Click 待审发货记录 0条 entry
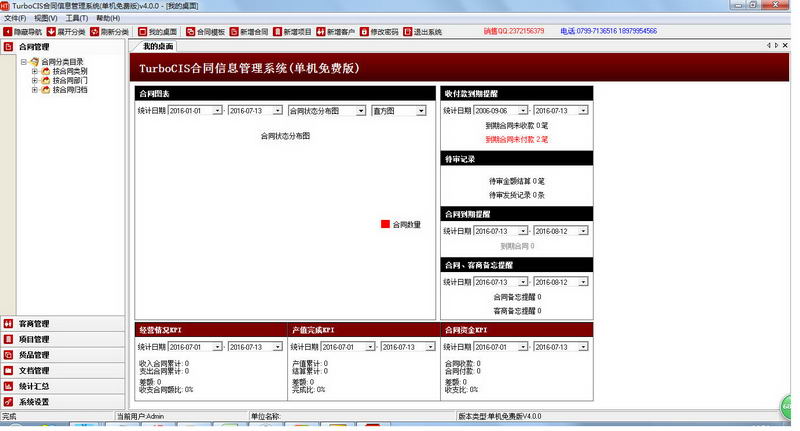This screenshot has width=800, height=431. point(516,195)
